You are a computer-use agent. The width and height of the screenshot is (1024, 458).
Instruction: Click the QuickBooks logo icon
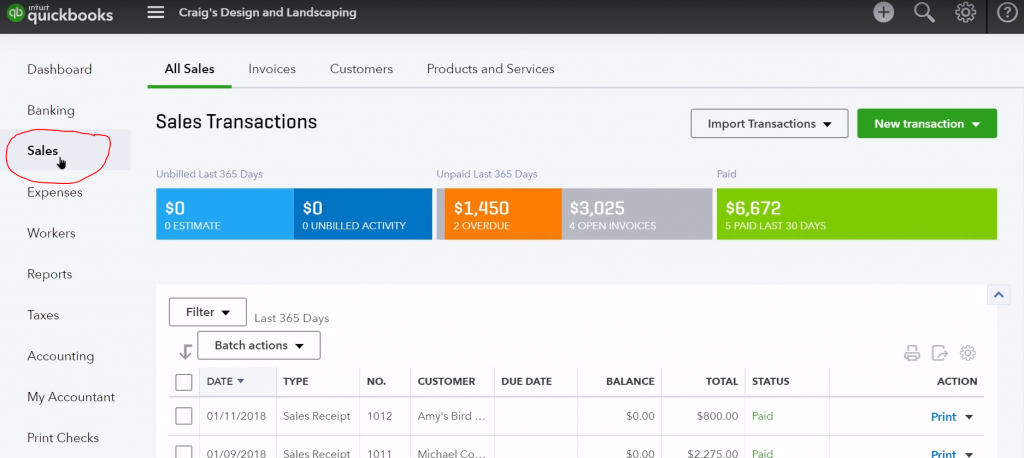pyautogui.click(x=17, y=13)
